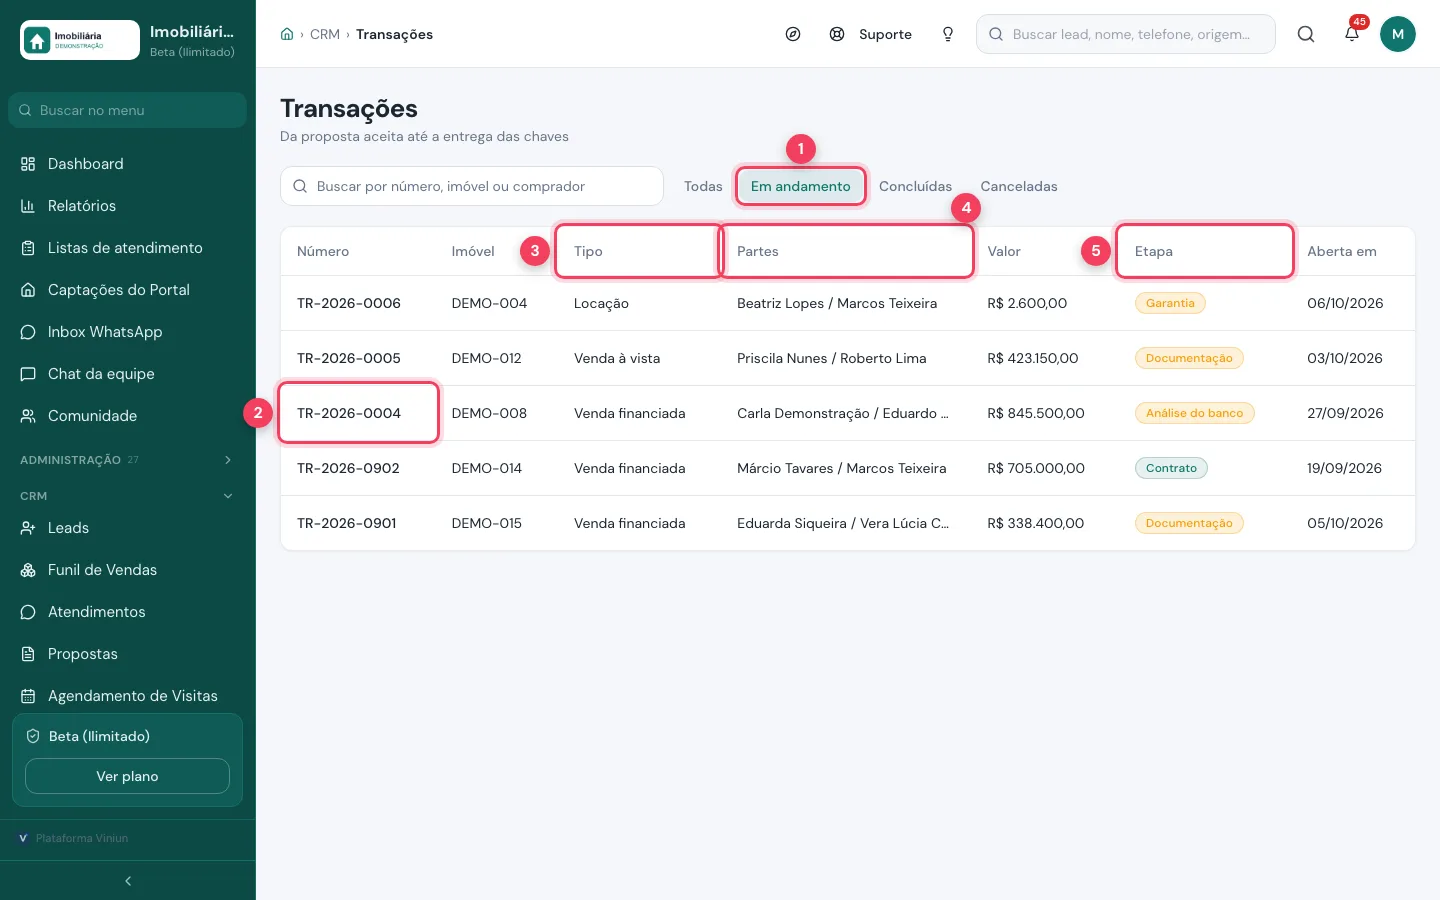This screenshot has height=900, width=1440.
Task: Click the Chat da equipe message icon
Action: point(28,374)
